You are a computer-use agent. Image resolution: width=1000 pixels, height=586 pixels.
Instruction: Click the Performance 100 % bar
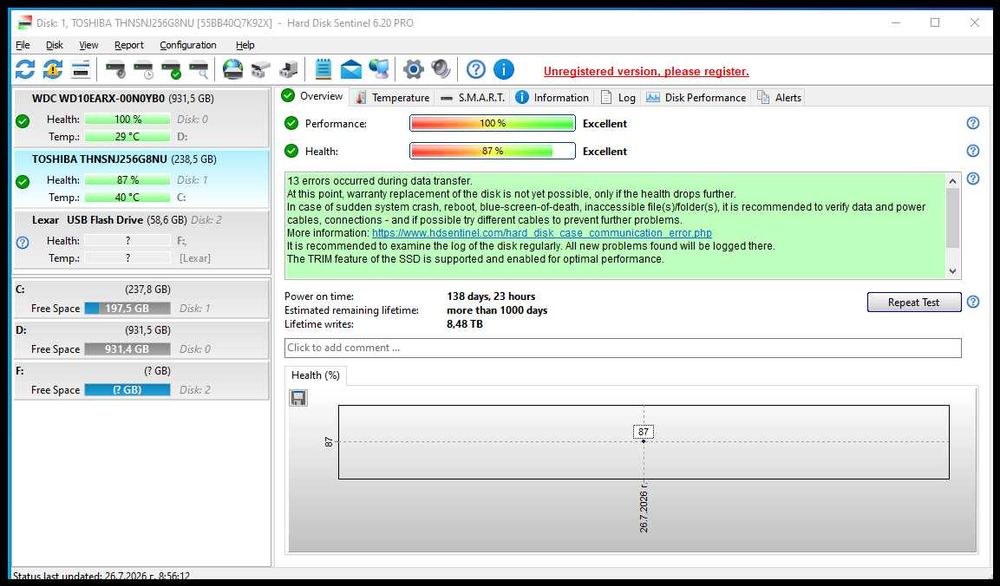pyautogui.click(x=492, y=123)
